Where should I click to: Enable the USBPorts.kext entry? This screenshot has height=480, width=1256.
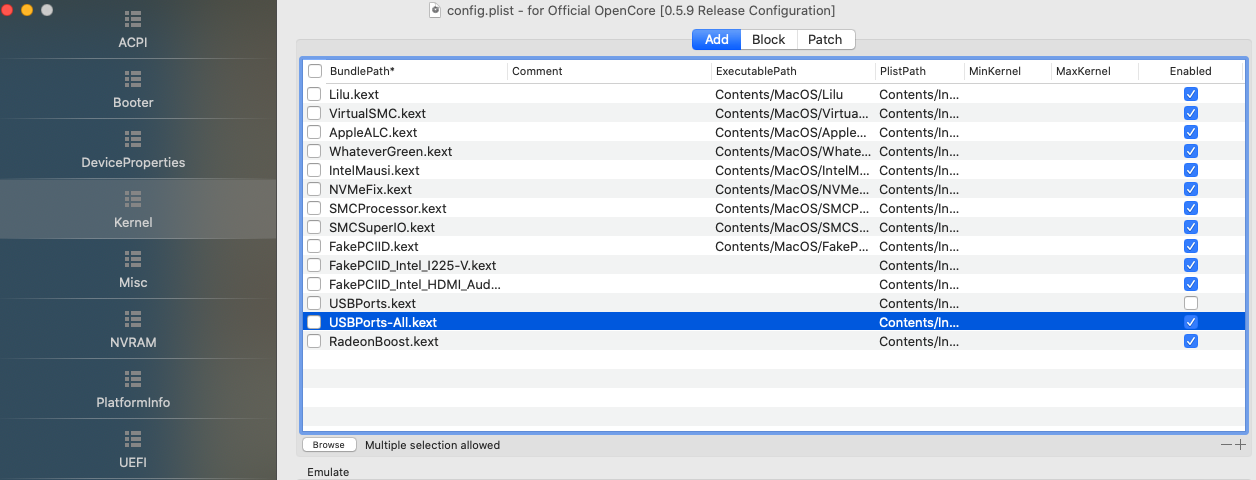(x=1190, y=303)
